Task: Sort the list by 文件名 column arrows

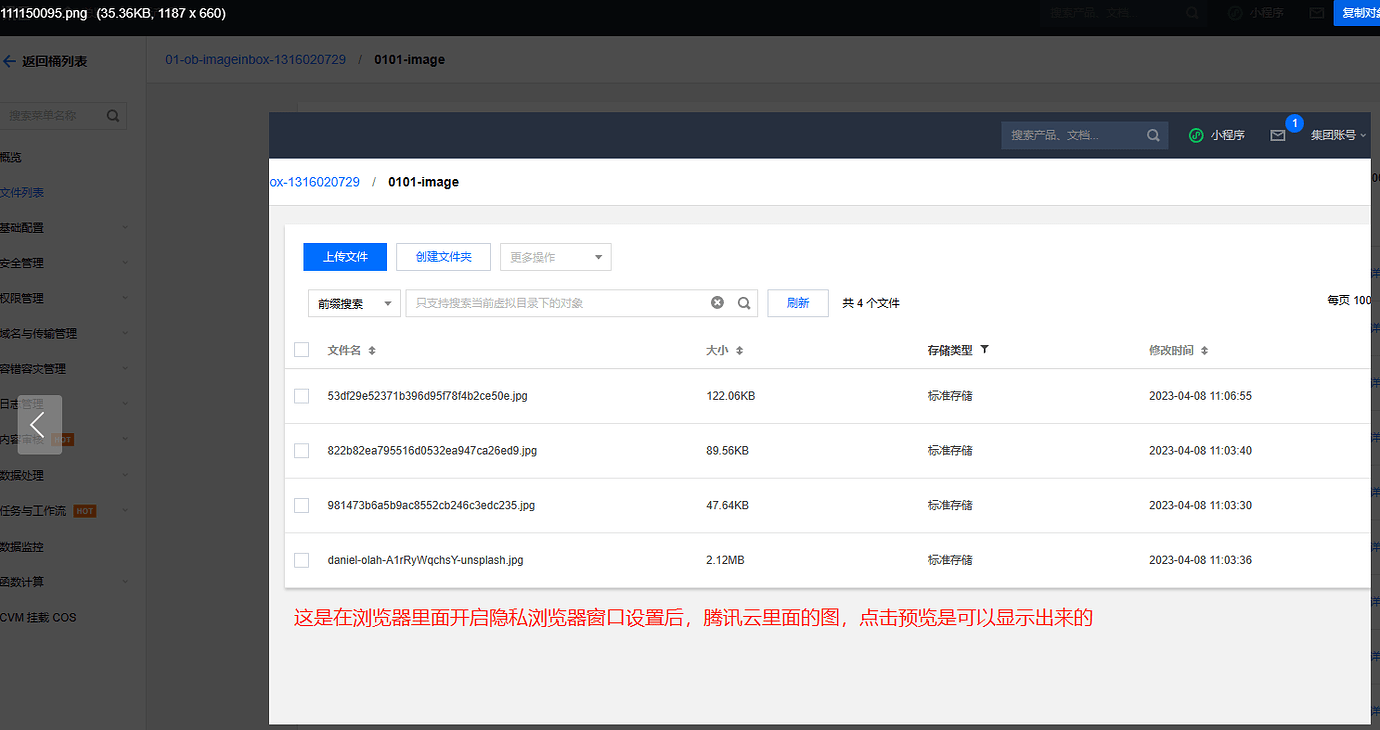Action: pos(372,351)
